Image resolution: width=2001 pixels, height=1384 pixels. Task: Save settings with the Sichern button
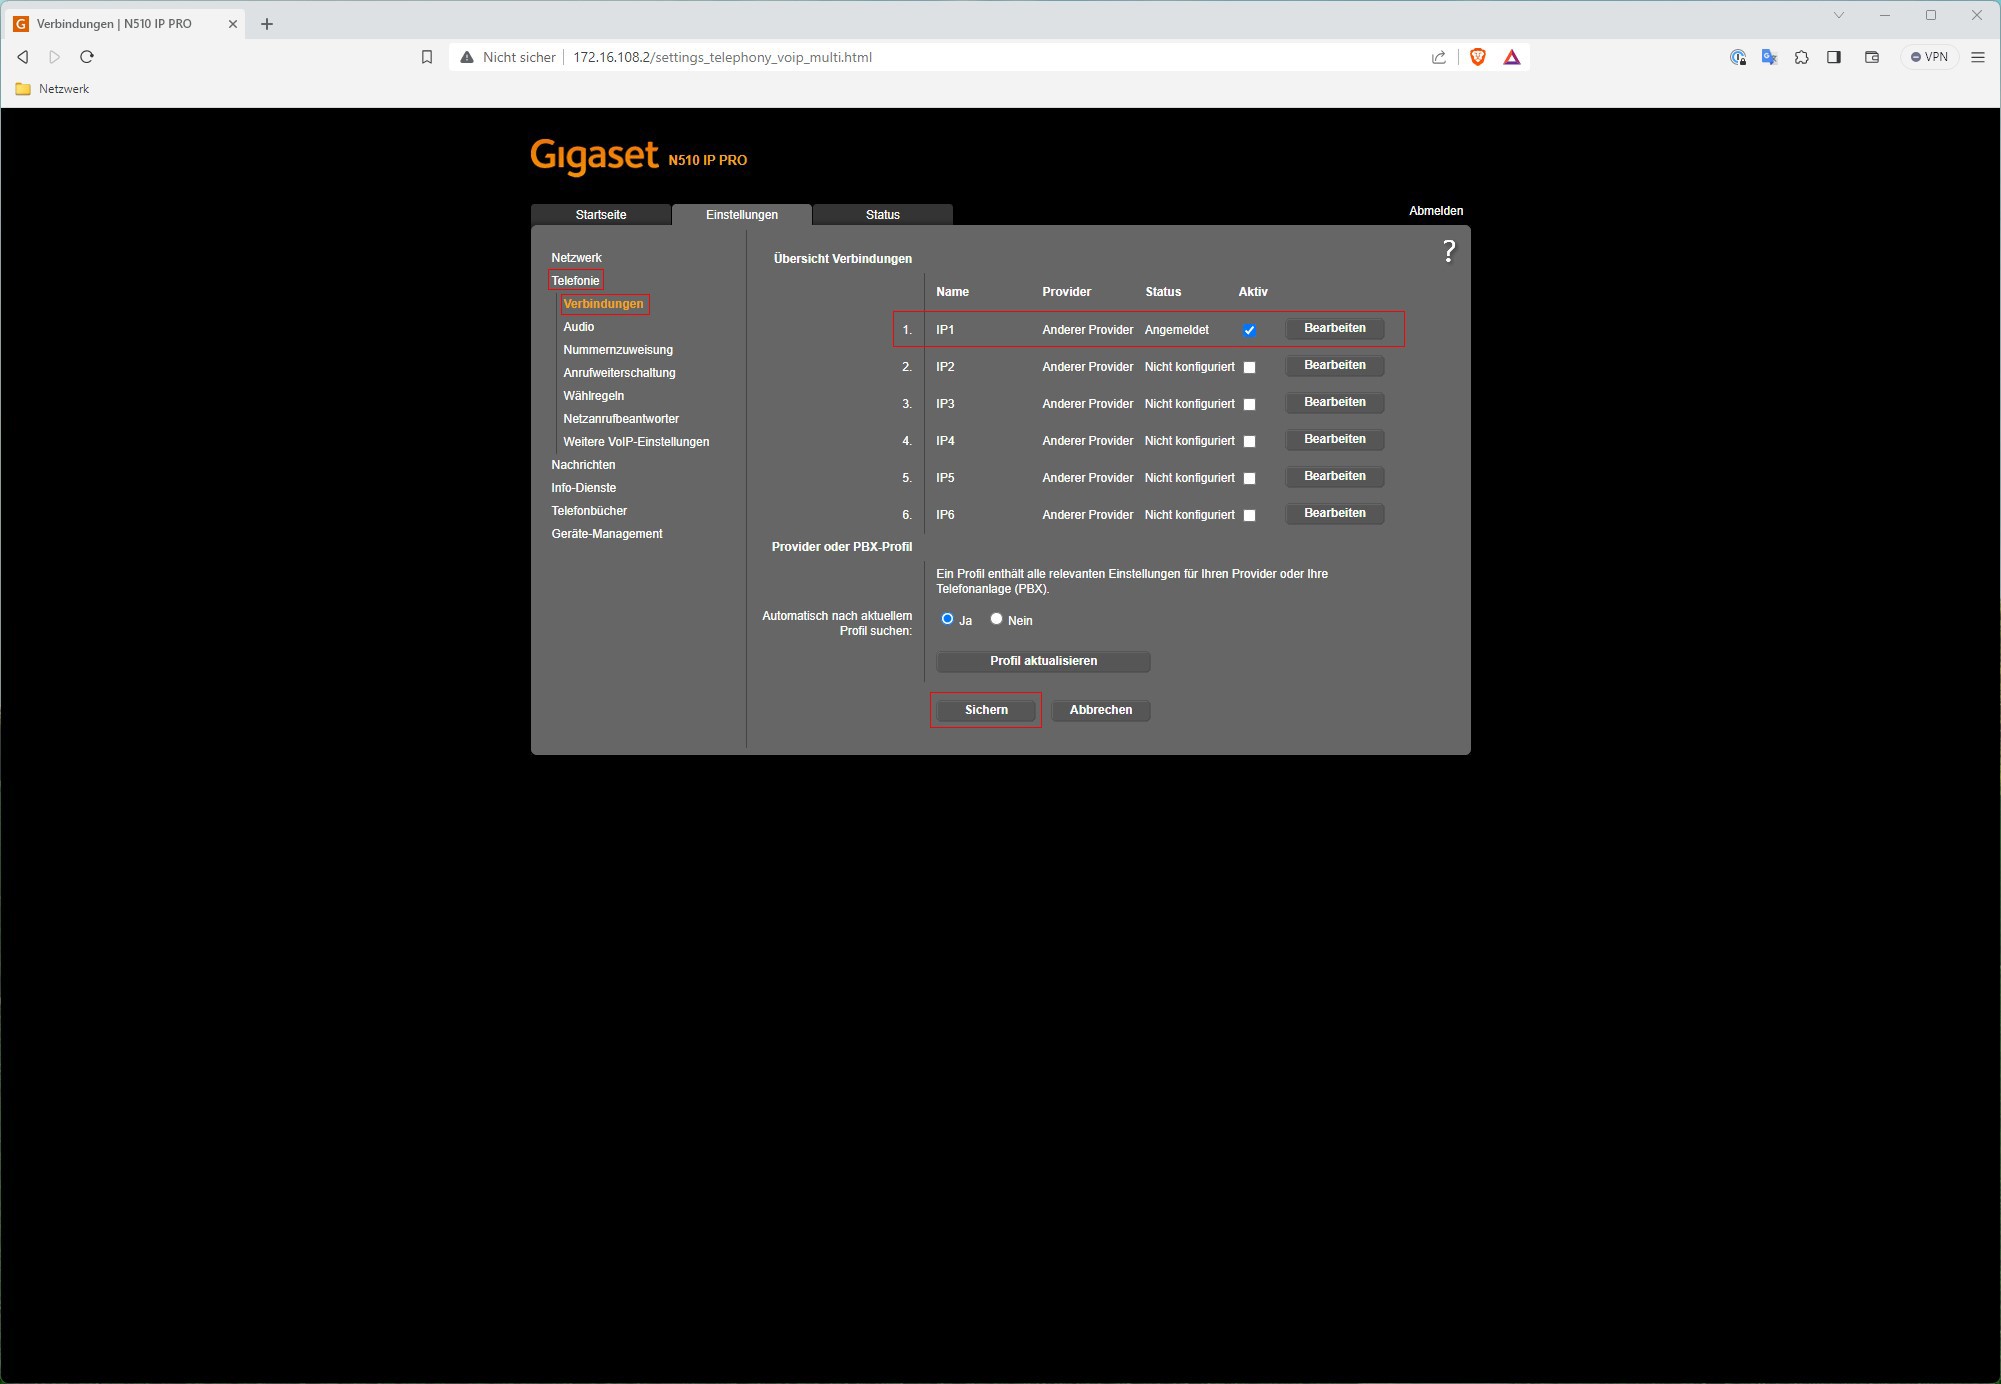[x=986, y=710]
